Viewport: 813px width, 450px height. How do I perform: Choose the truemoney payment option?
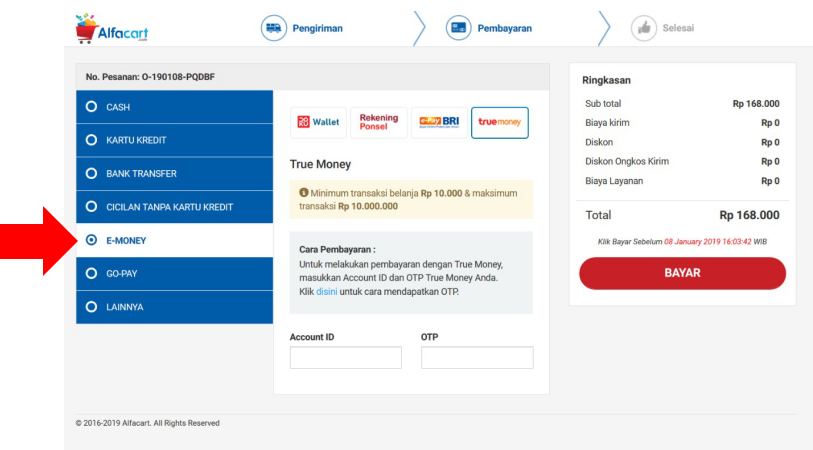point(500,122)
